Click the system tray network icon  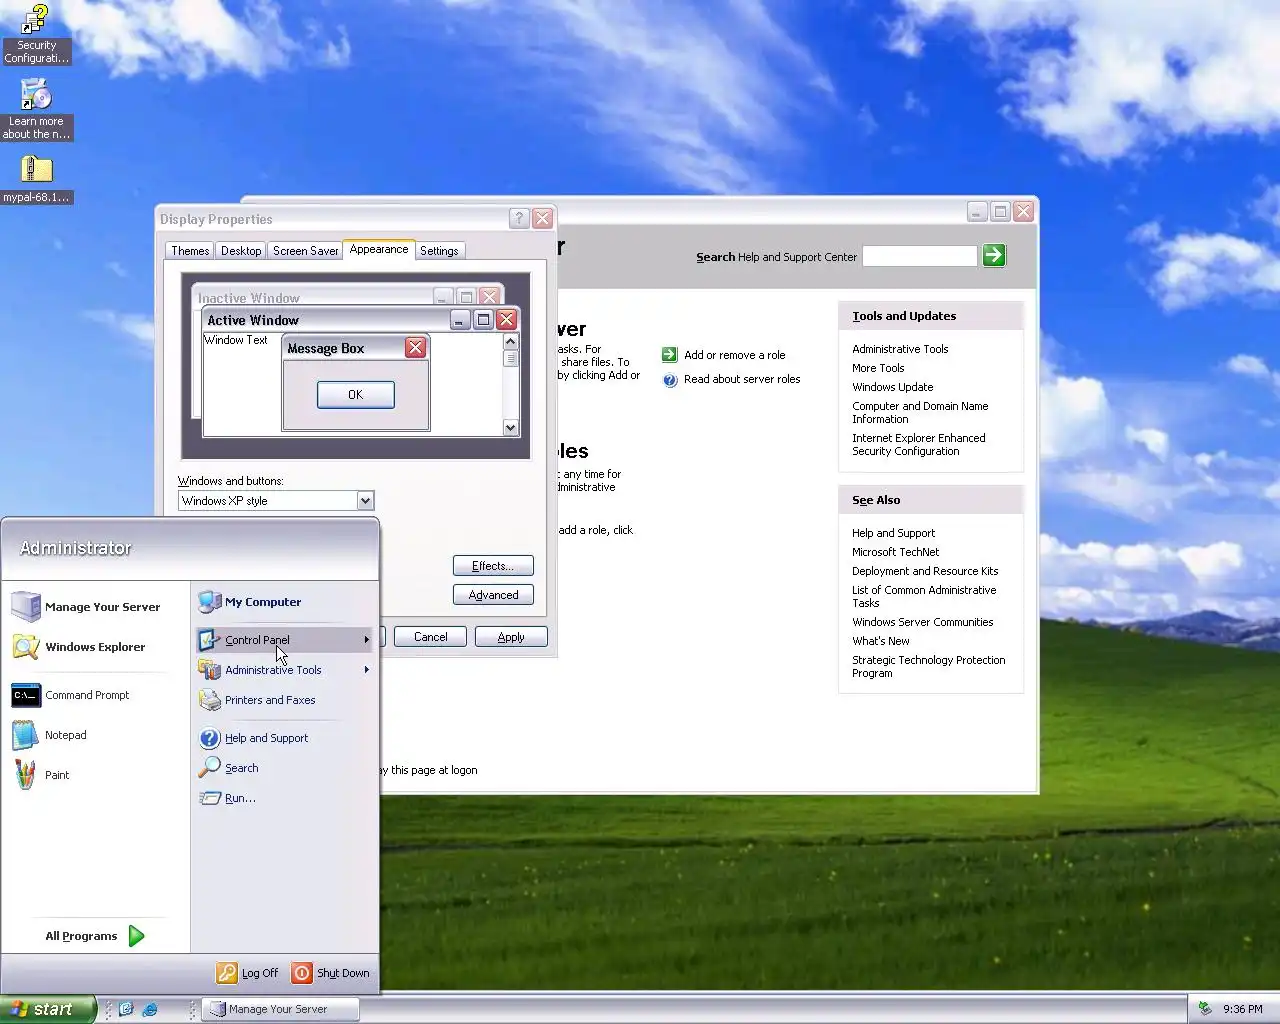pos(1205,1009)
